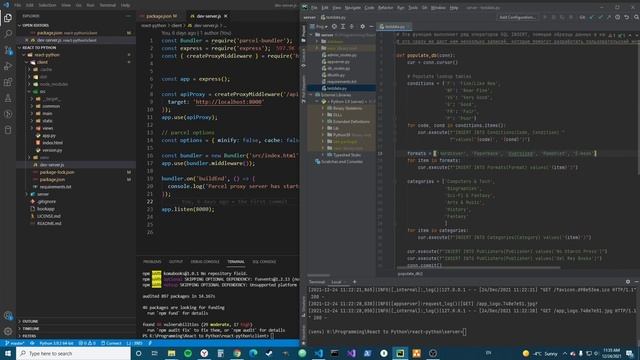Switch to DEBUG CONSOLE tab in VS Code panel
The width and height of the screenshot is (640, 360).
point(205,262)
